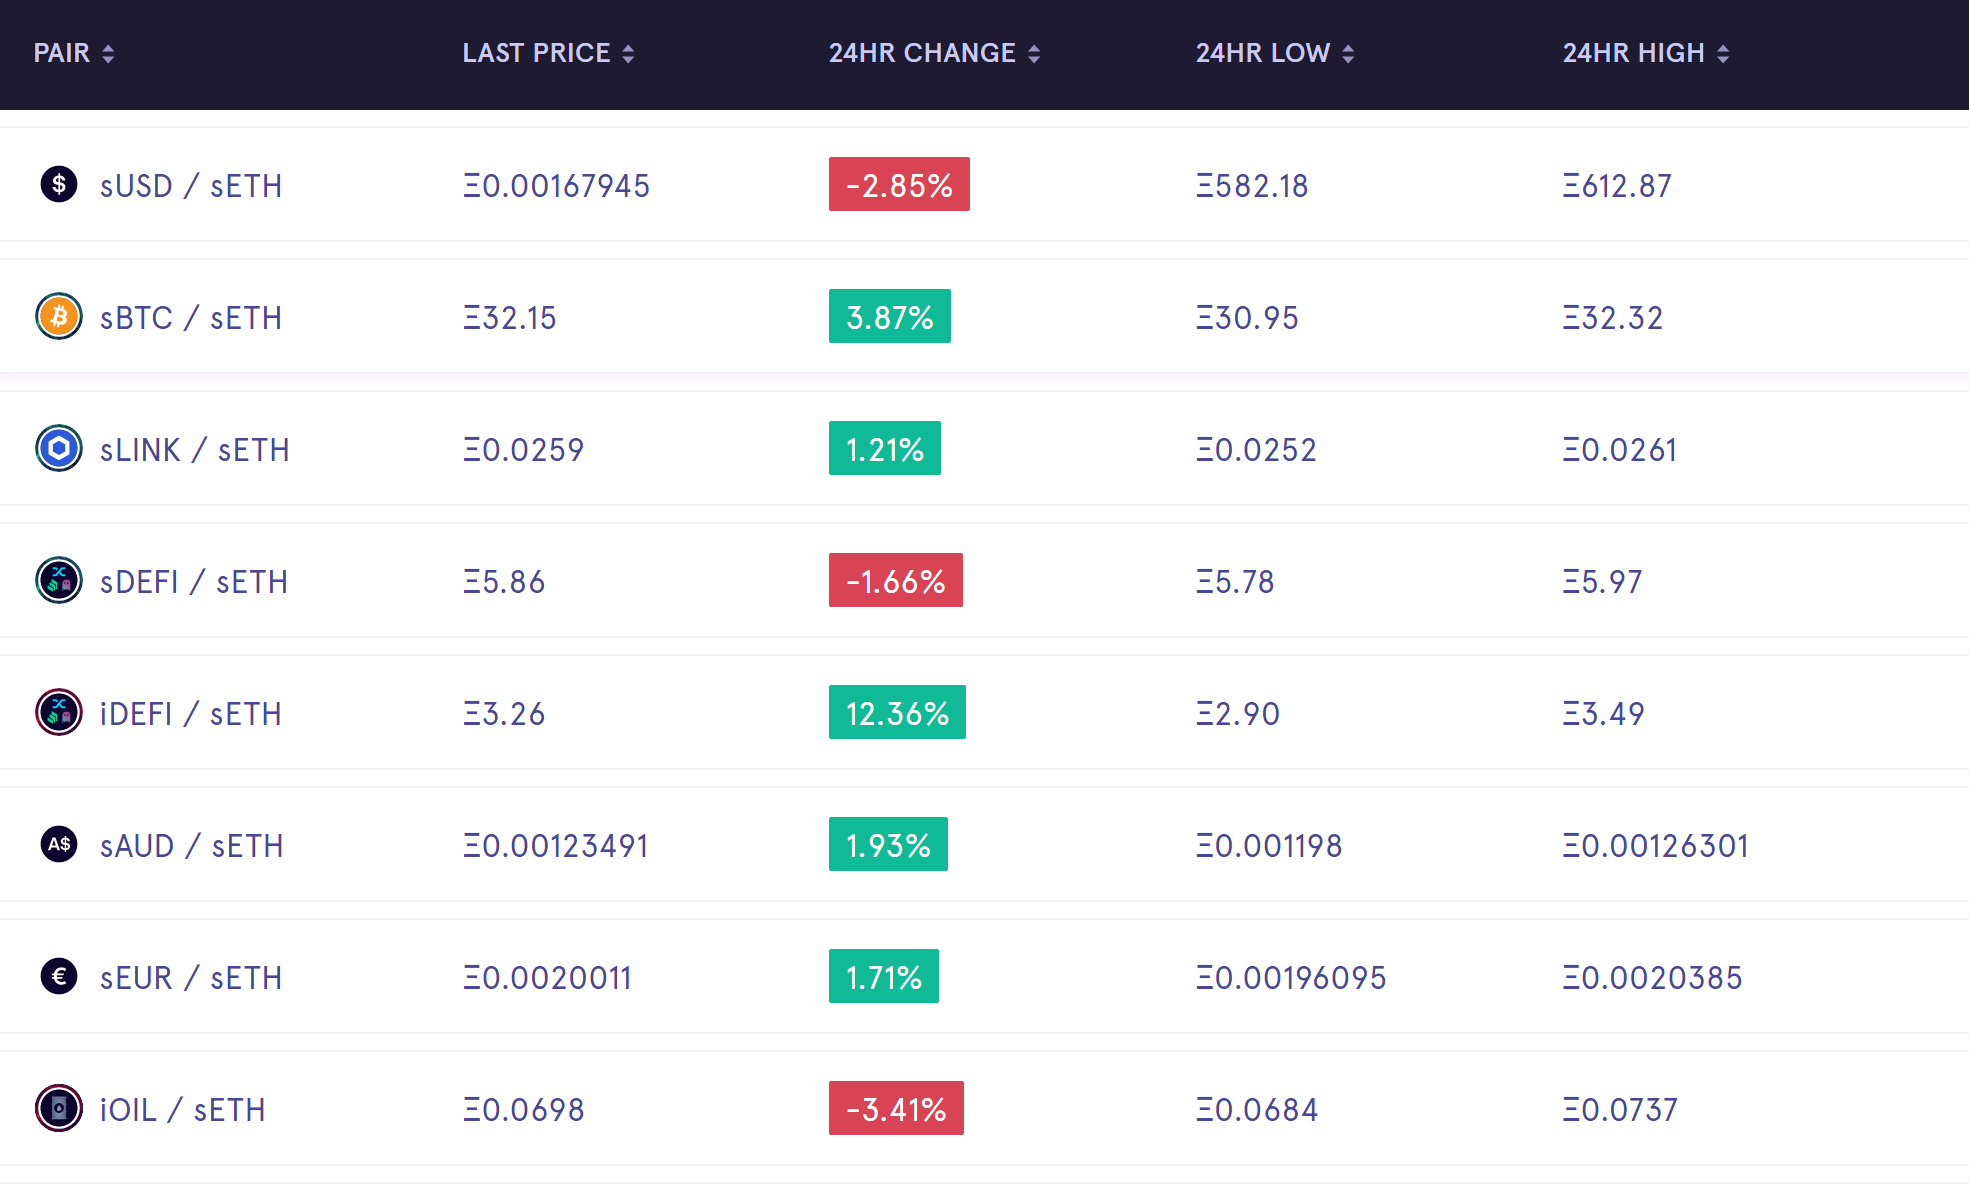Click the iOIL 24hr high value Ξ0.0737
1969x1185 pixels.
(1620, 1110)
